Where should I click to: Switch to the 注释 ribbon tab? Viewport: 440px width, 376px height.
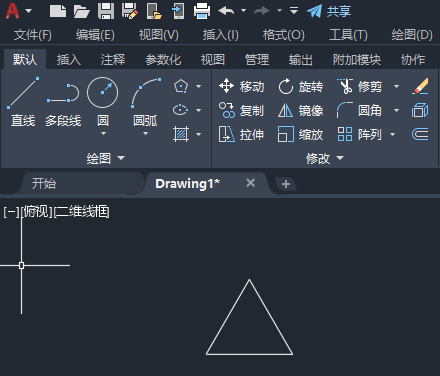[113, 60]
